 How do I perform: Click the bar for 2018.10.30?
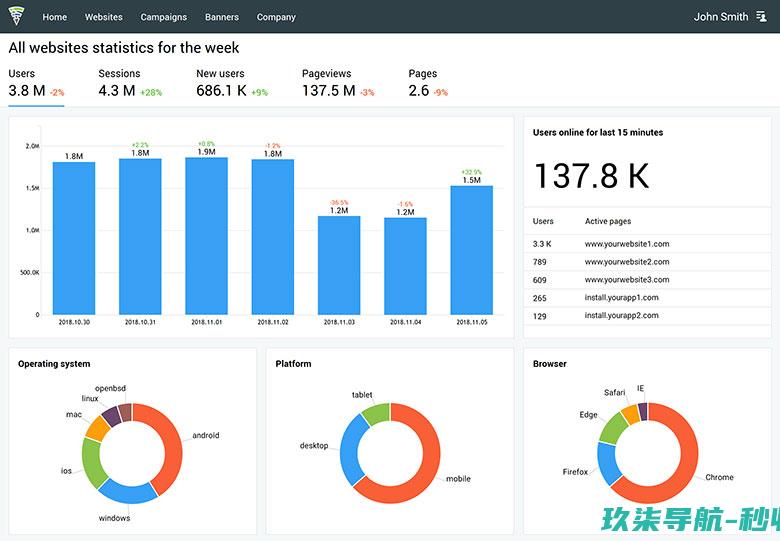pos(74,238)
